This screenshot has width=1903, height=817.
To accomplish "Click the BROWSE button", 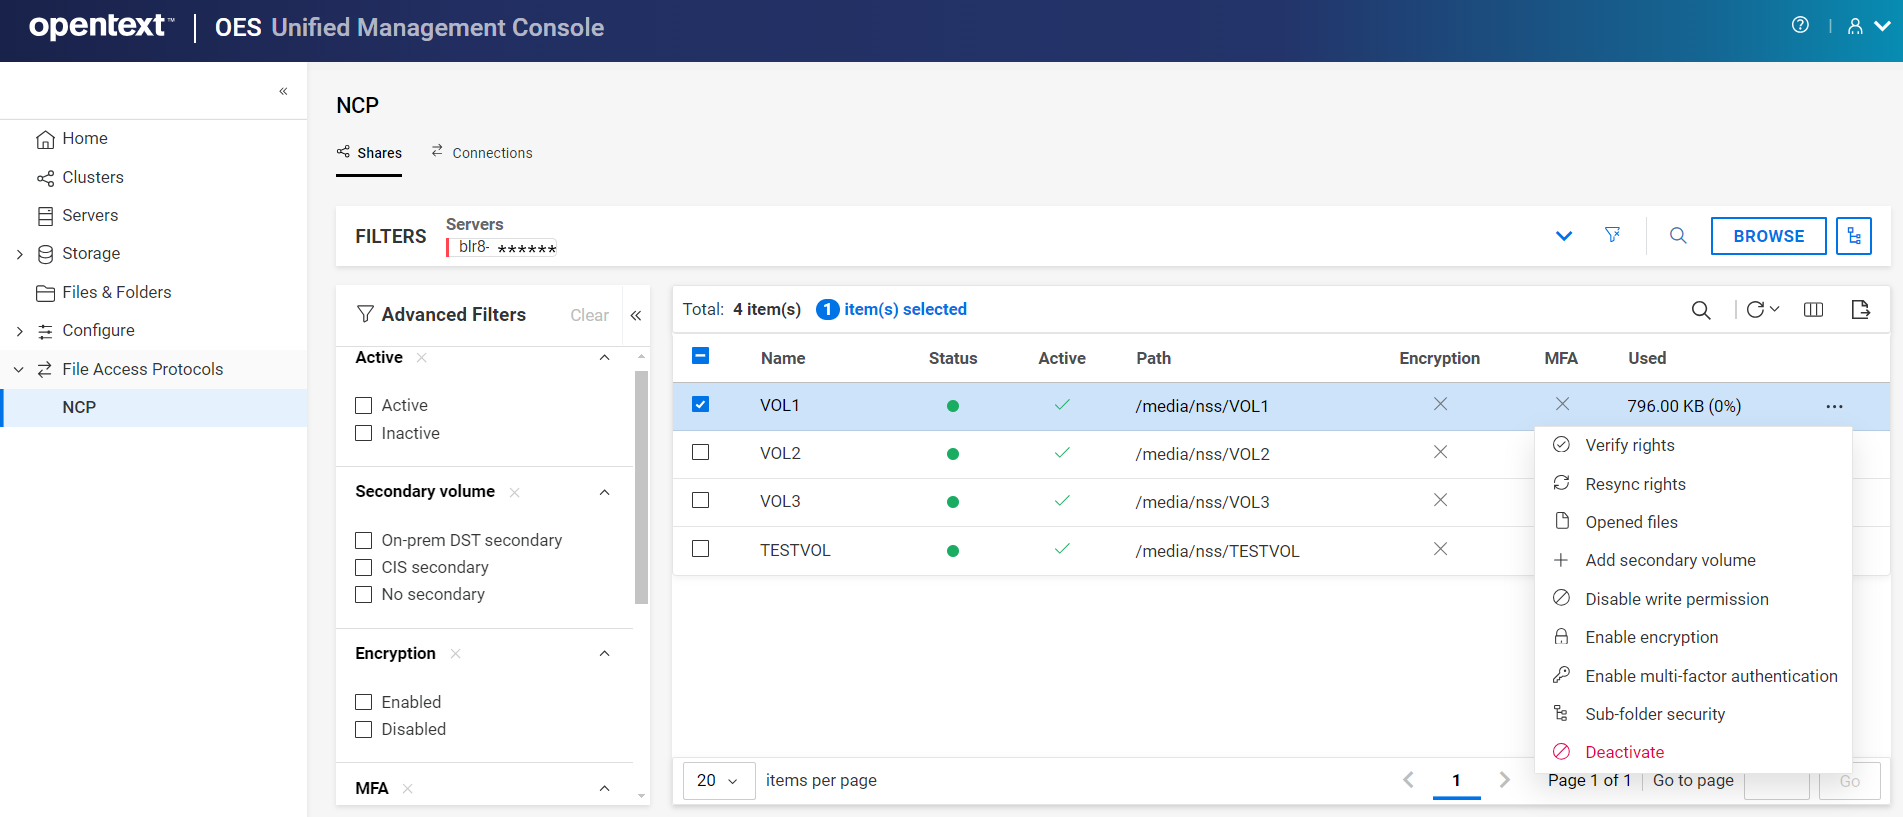I will pos(1768,236).
